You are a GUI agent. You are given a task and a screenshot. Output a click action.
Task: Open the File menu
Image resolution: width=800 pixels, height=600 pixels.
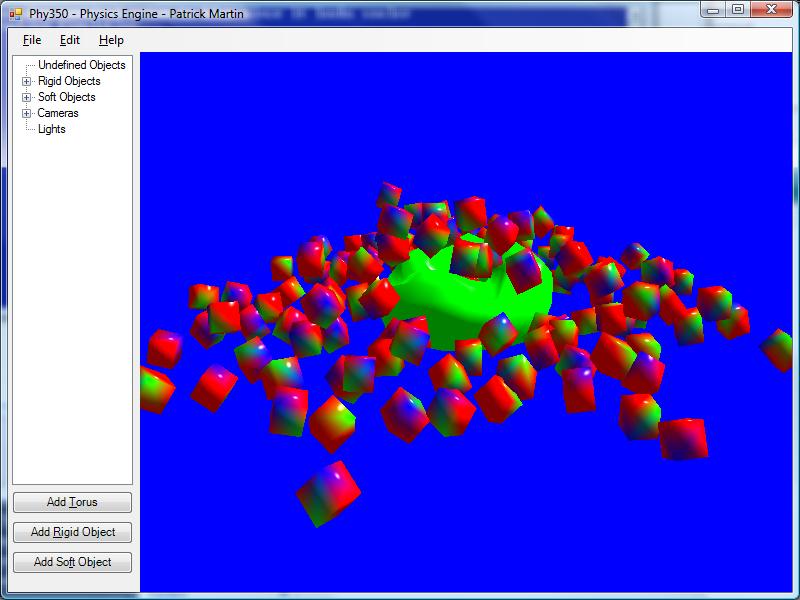tap(32, 40)
